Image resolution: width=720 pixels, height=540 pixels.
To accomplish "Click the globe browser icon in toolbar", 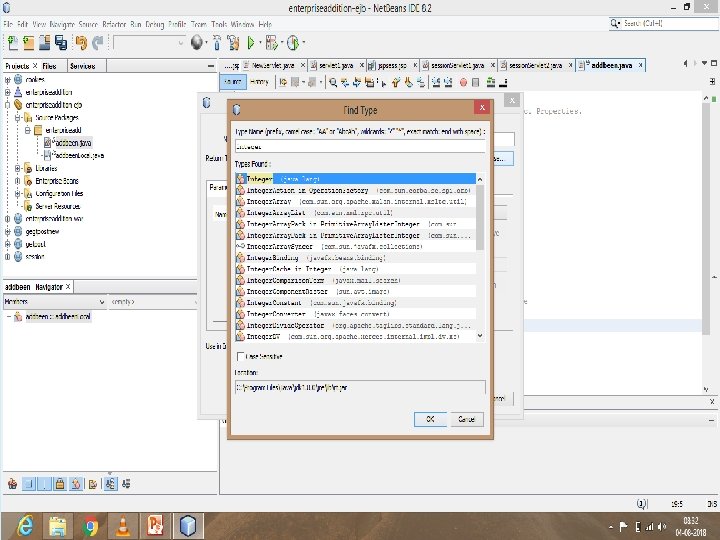I will (x=197, y=43).
